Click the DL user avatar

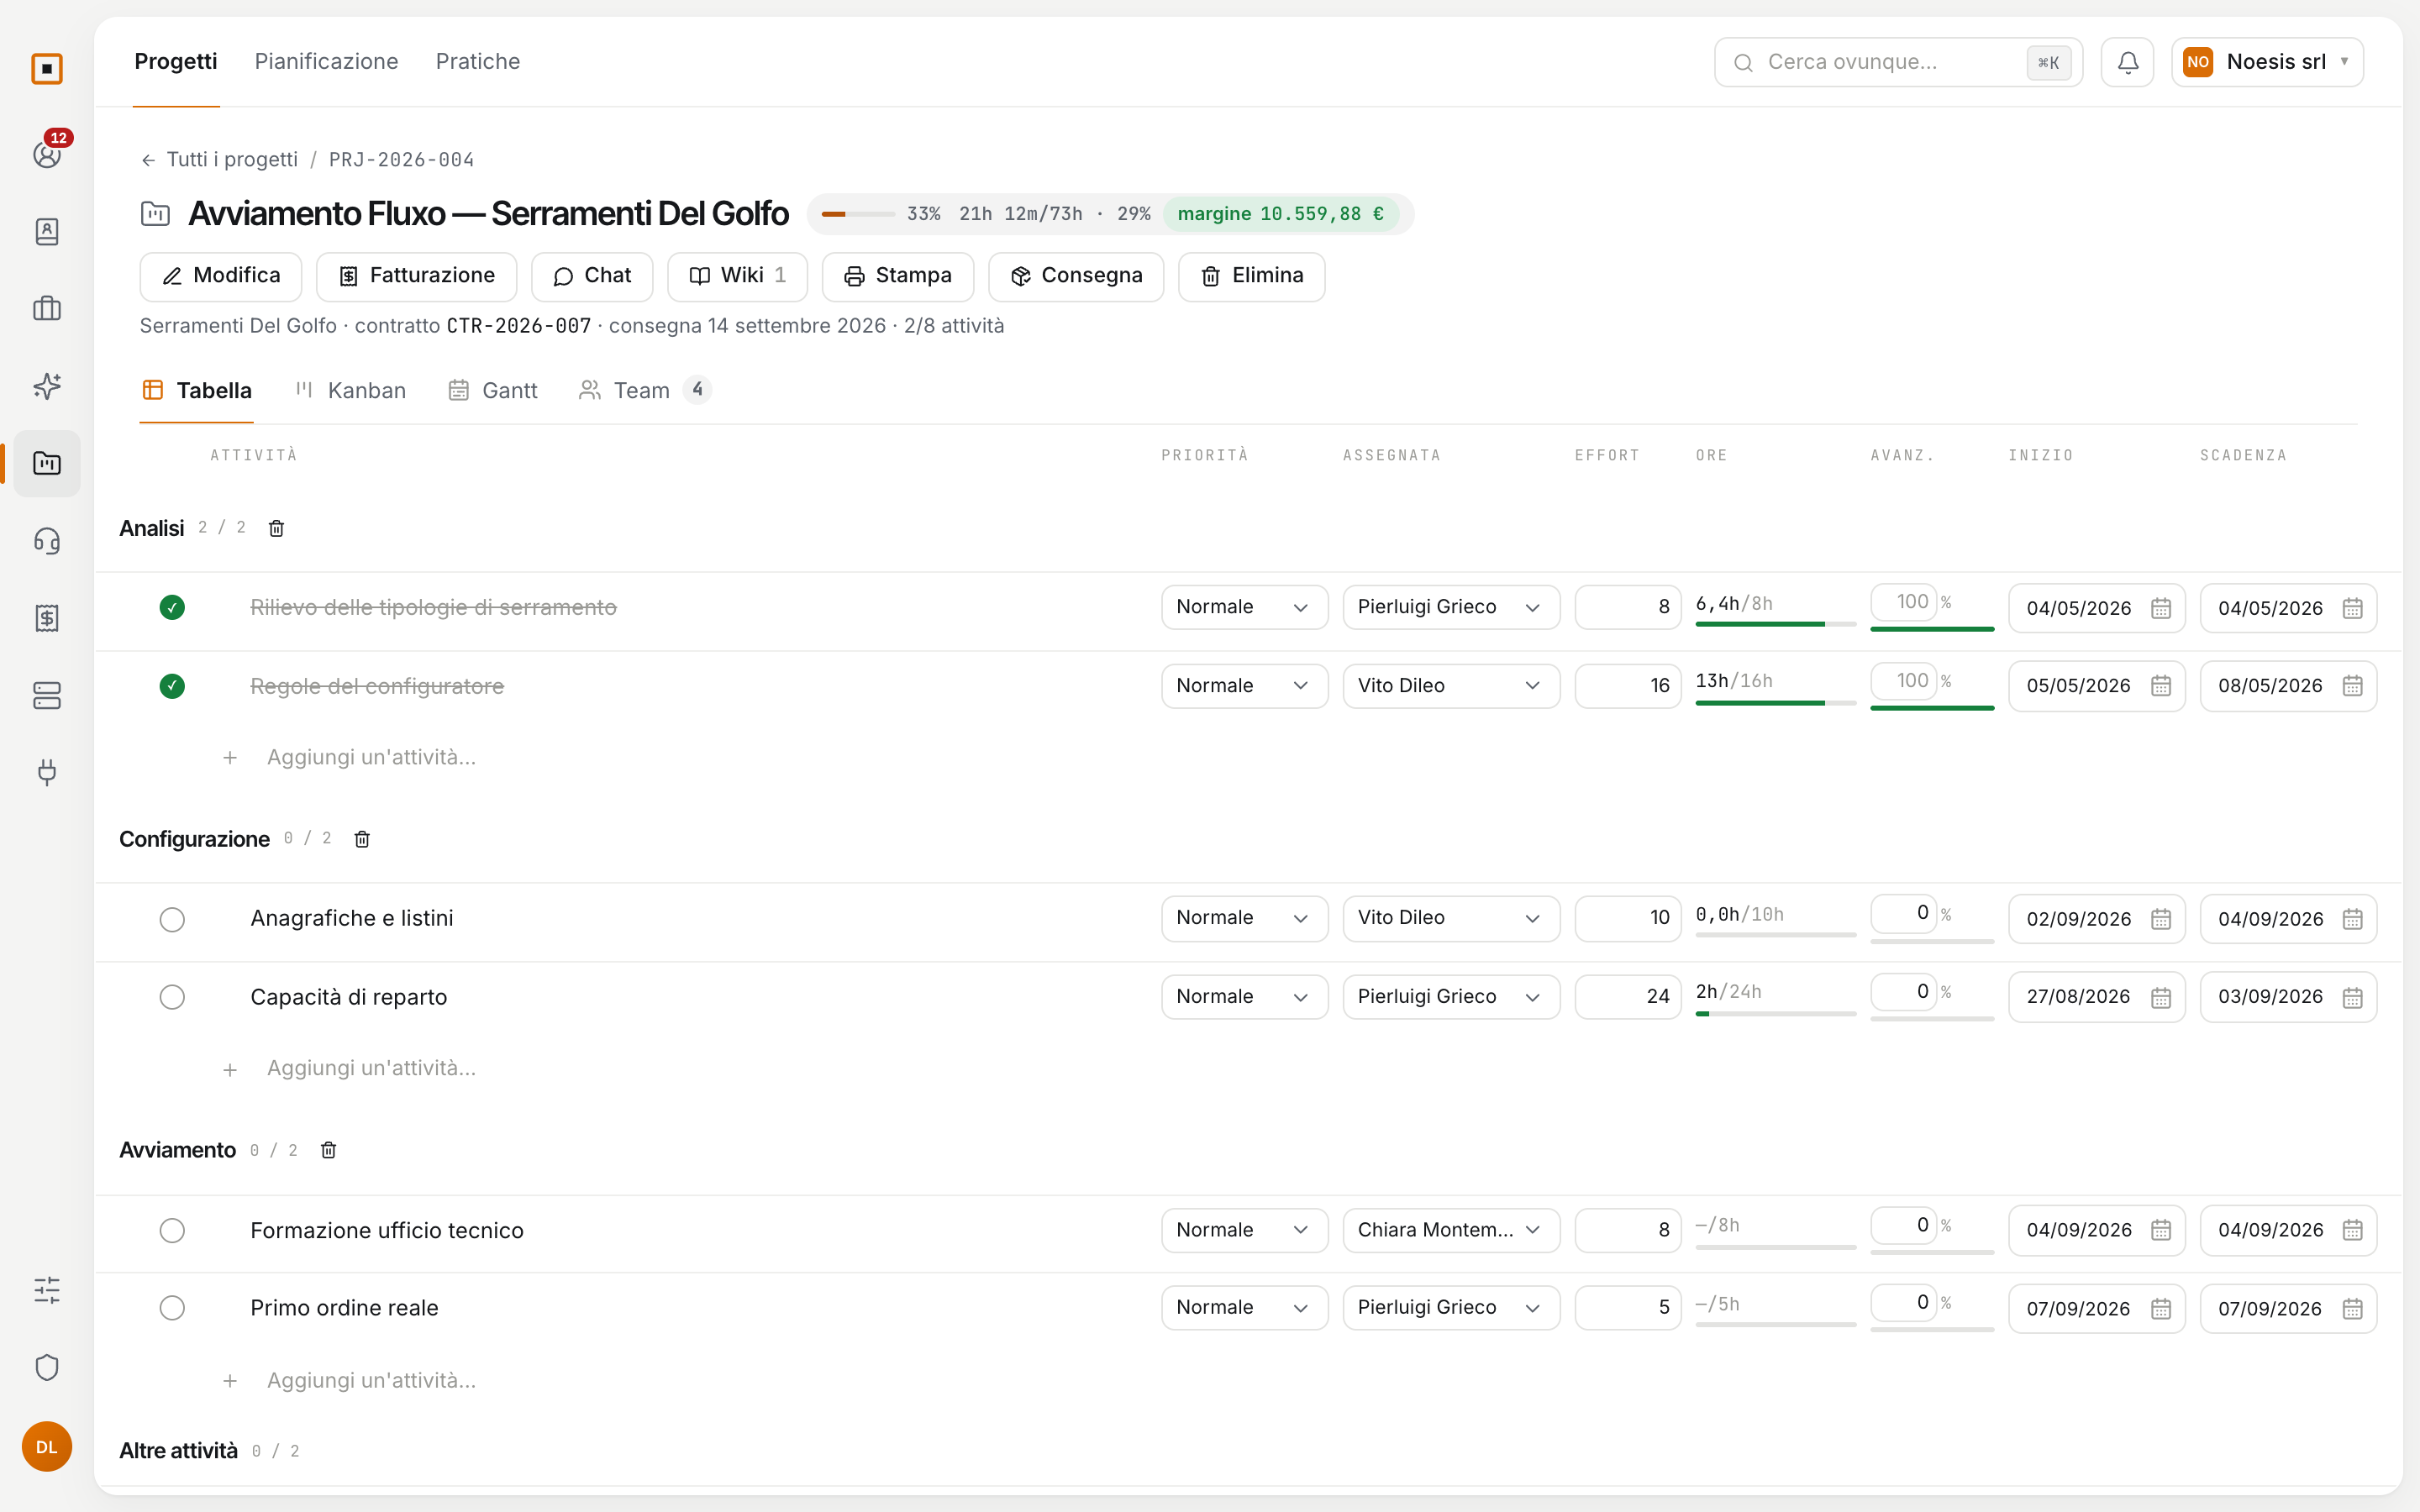pyautogui.click(x=47, y=1446)
